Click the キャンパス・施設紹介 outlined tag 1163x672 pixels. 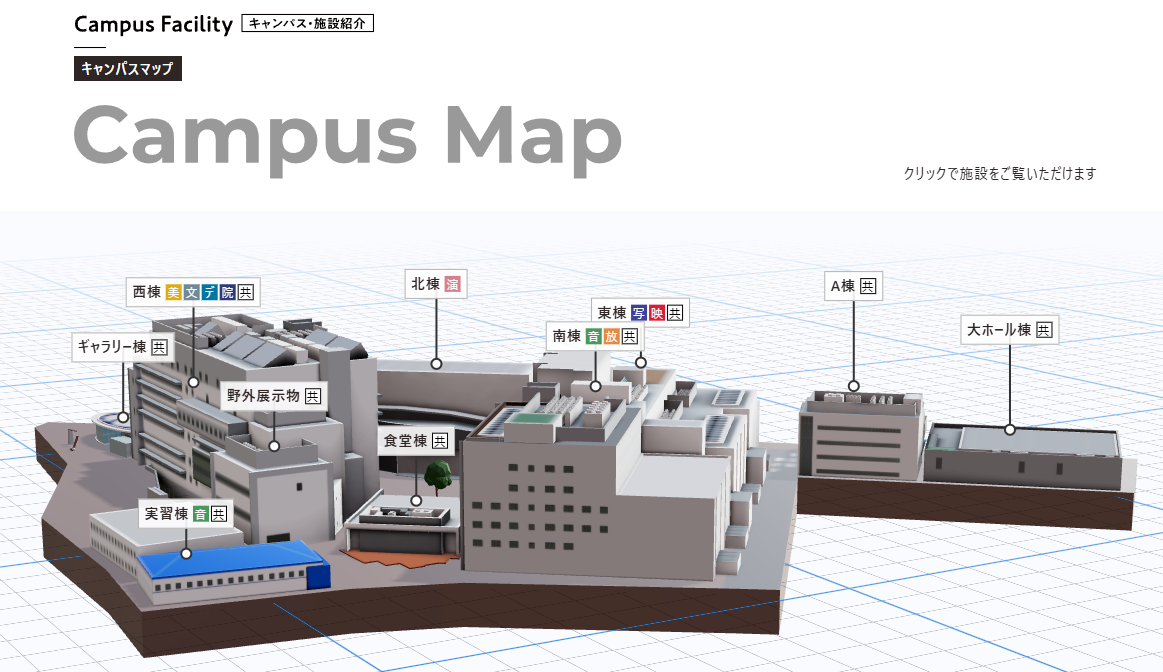pos(307,23)
